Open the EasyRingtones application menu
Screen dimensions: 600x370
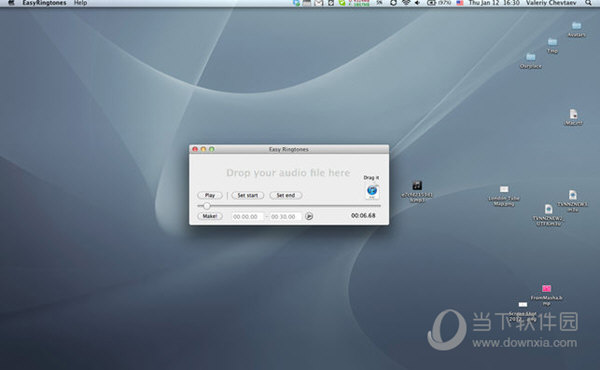(x=44, y=3)
